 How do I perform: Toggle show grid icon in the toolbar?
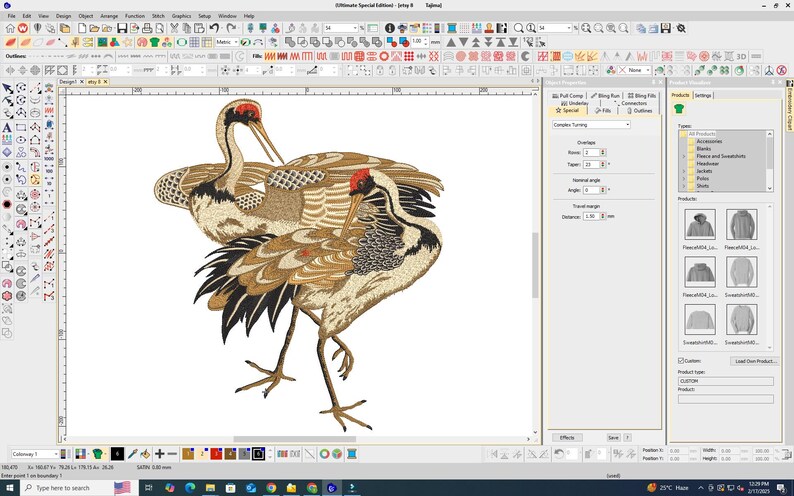[194, 42]
